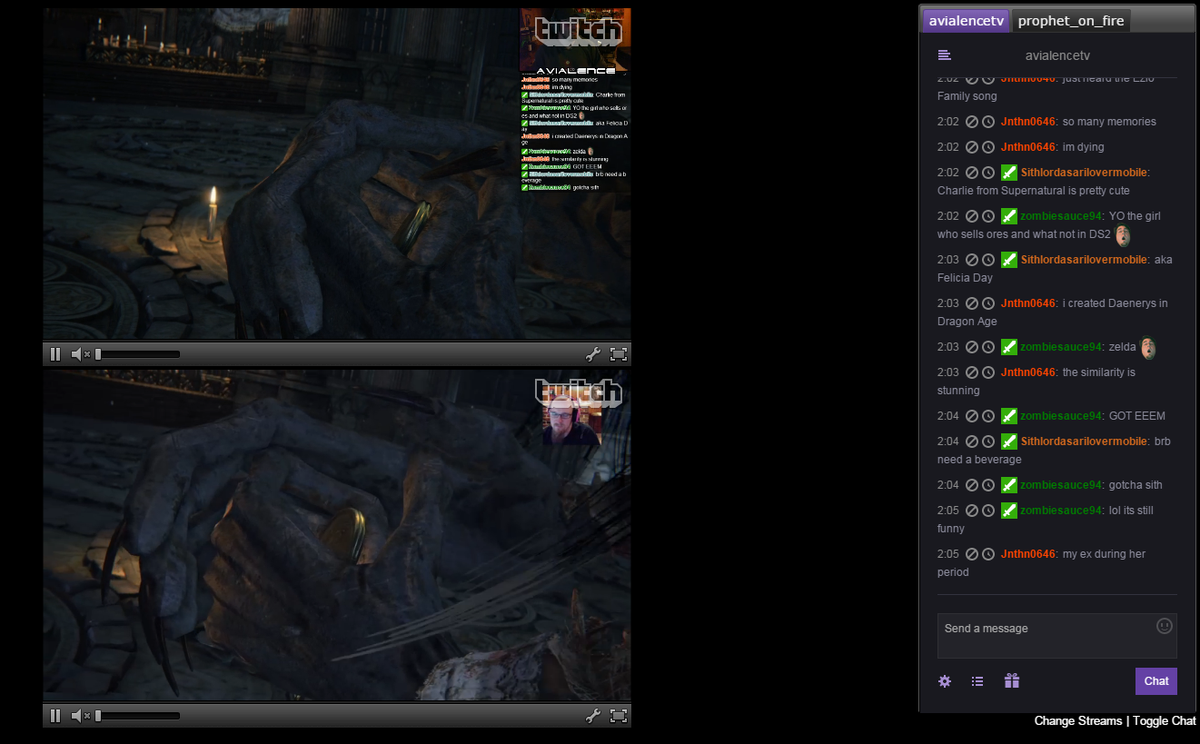Screen dimensions: 1200x744
Task: Click the avialencetv channel name header
Action: pyautogui.click(x=1057, y=56)
